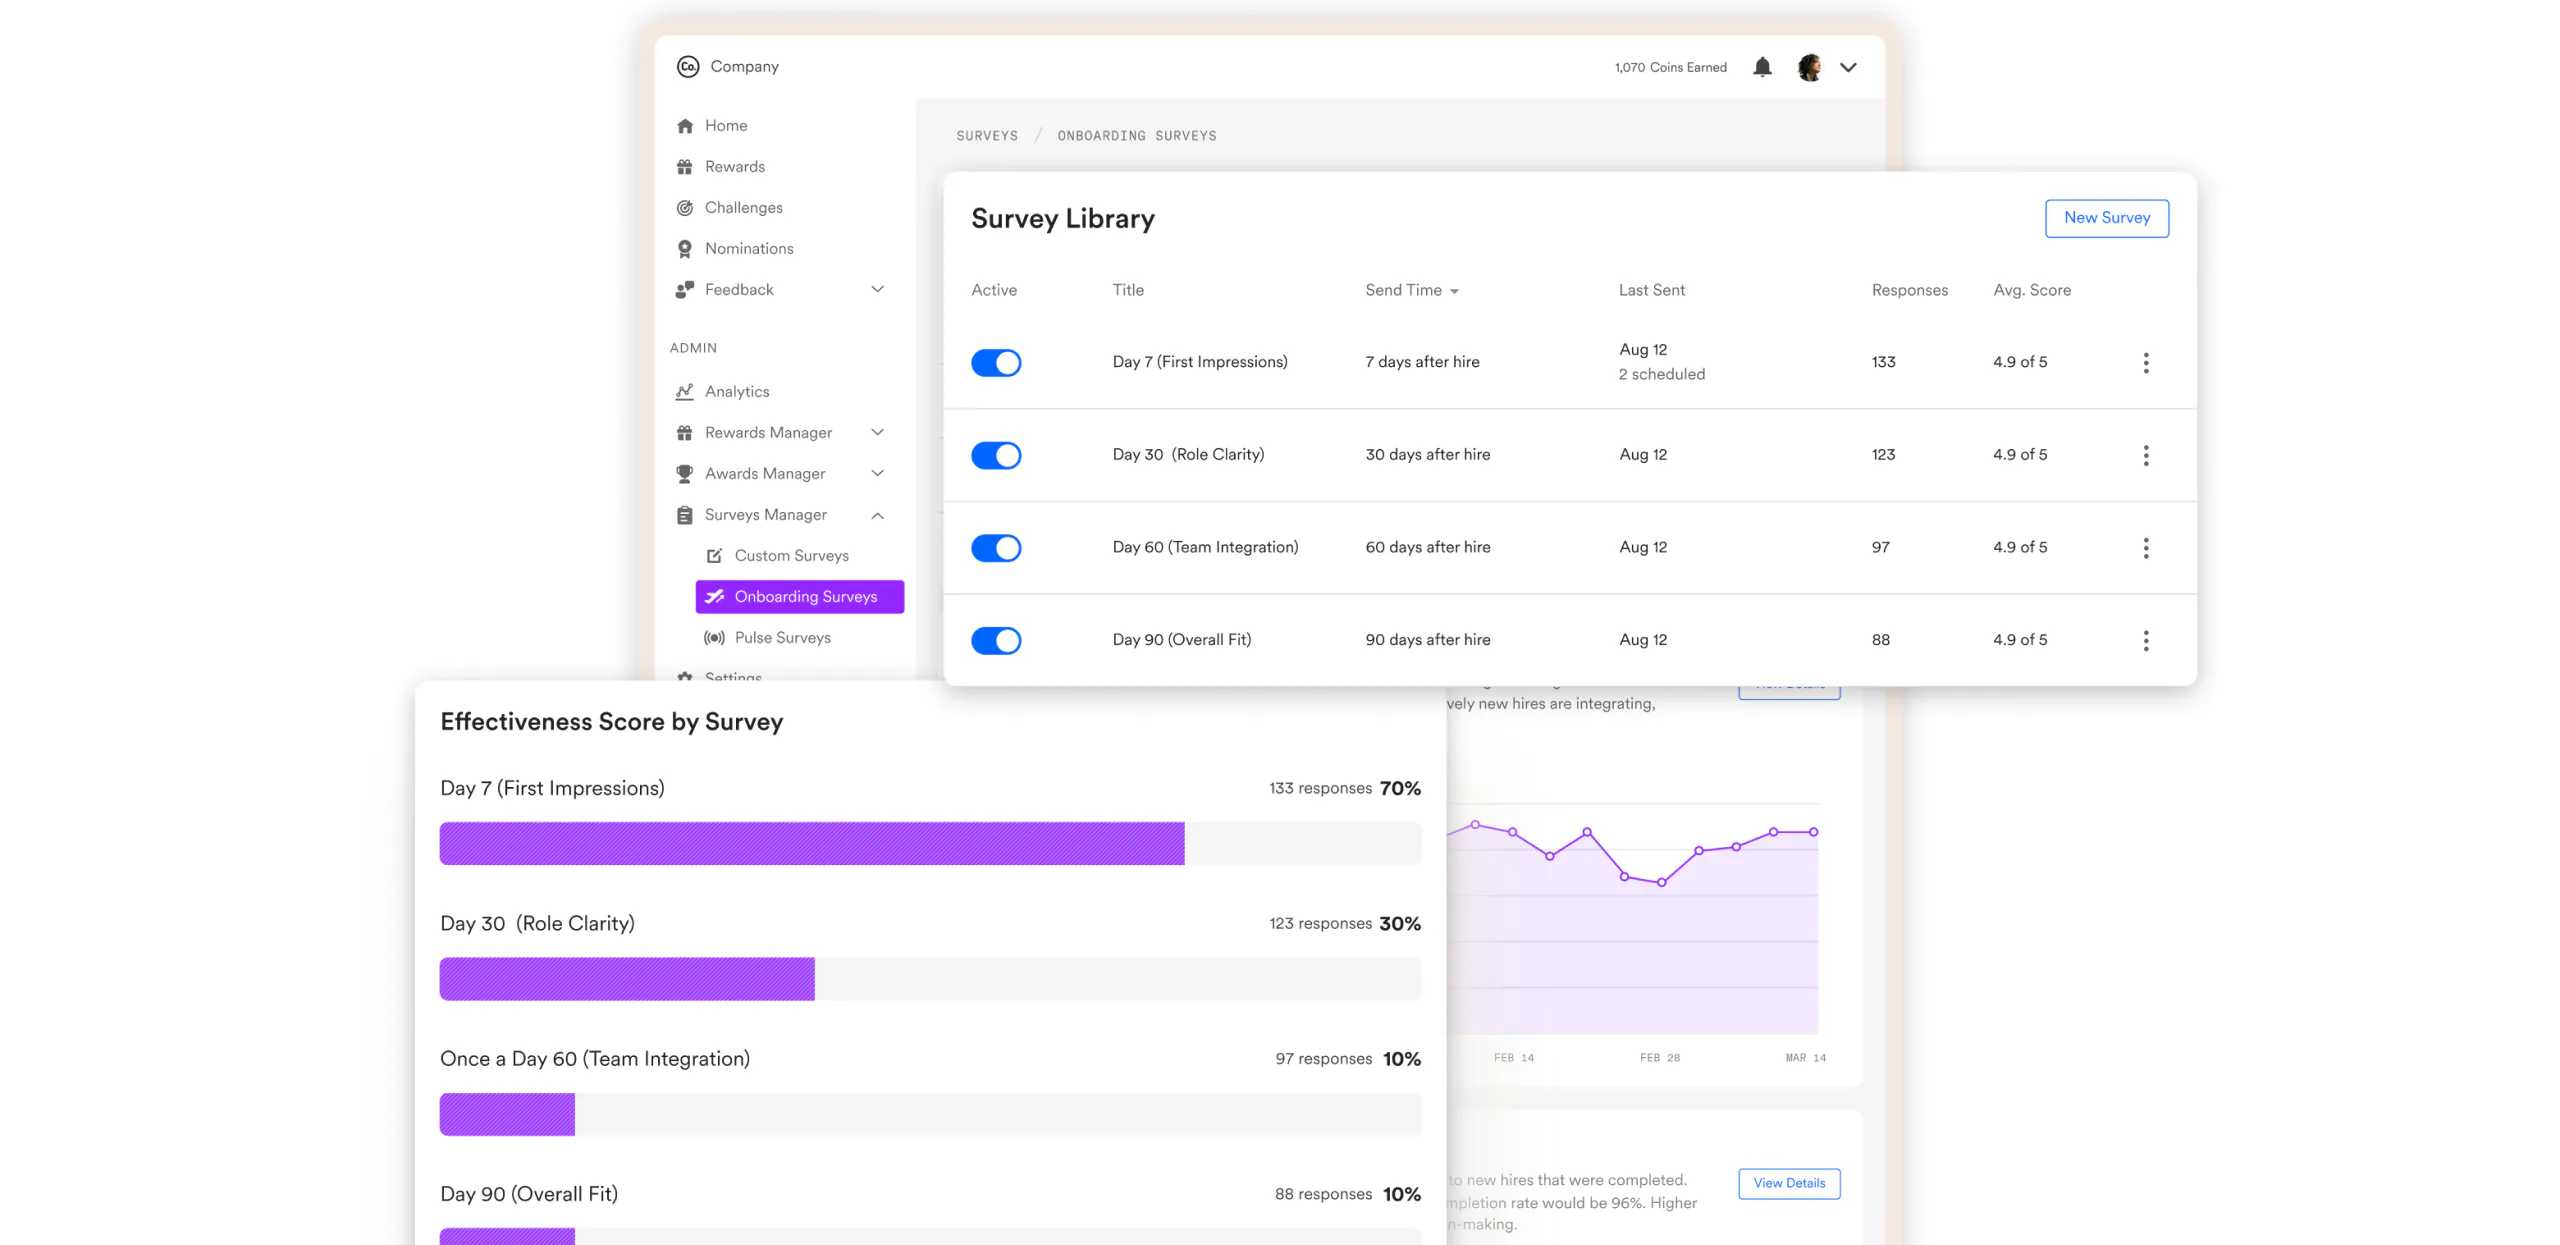Disable the Day 7 First Impressions toggle
2560x1245 pixels.
995,363
